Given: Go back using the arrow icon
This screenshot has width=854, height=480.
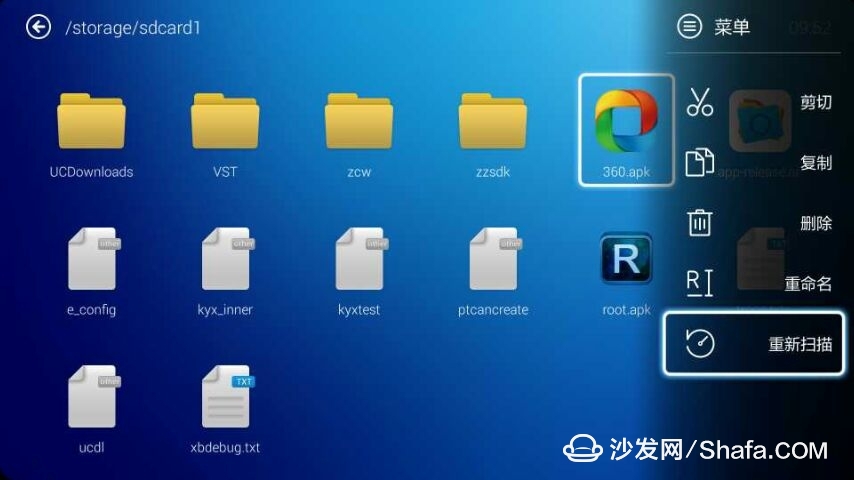Looking at the screenshot, I should click(38, 27).
